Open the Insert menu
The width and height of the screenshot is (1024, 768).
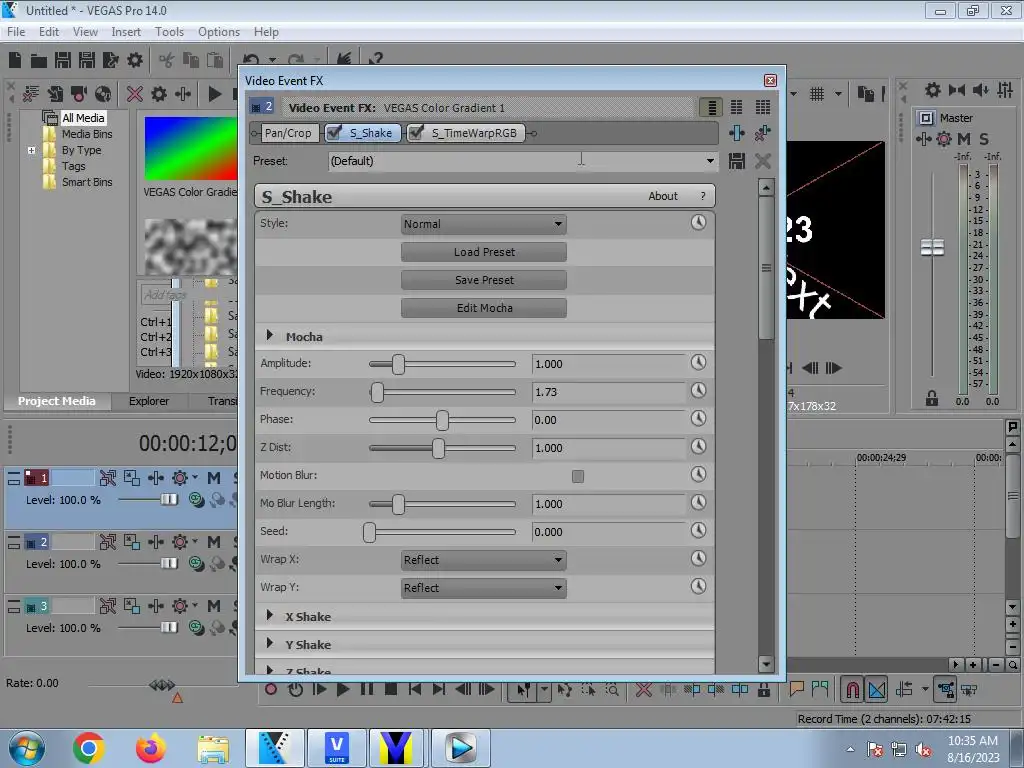pos(125,31)
